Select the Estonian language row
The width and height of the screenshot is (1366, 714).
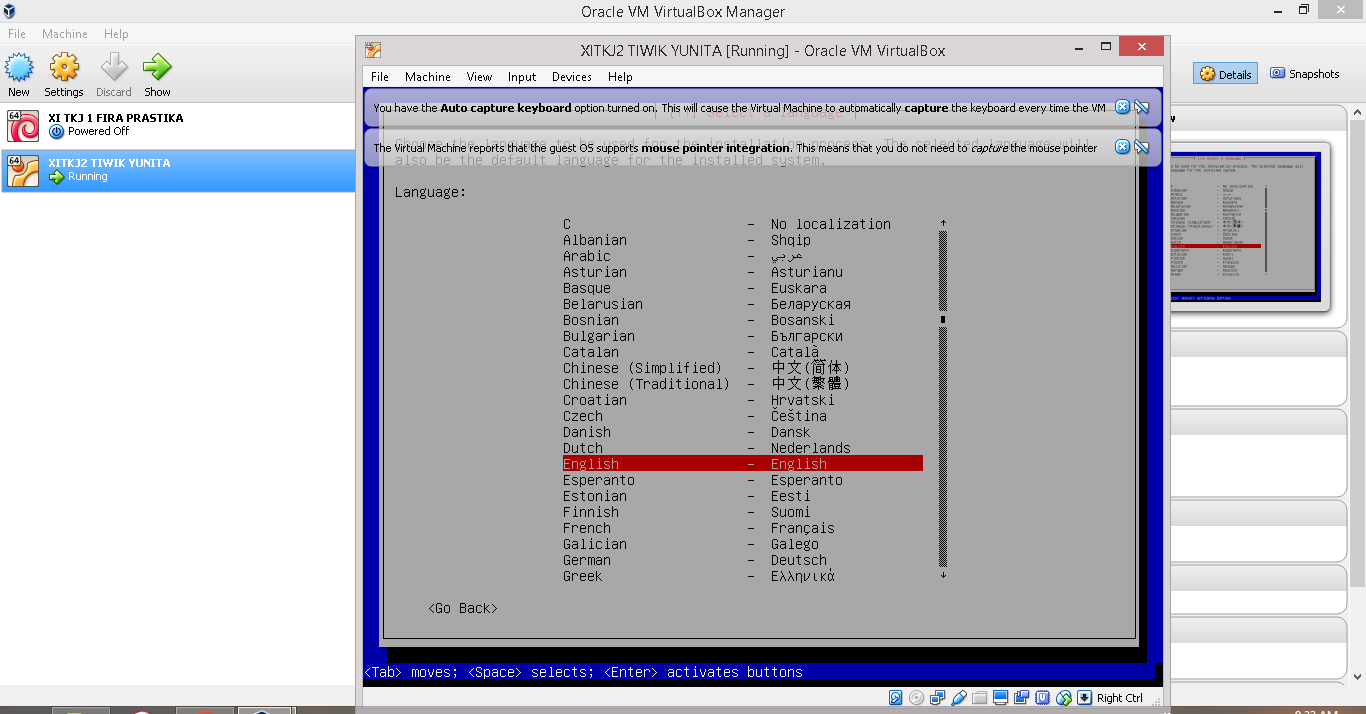click(x=743, y=496)
